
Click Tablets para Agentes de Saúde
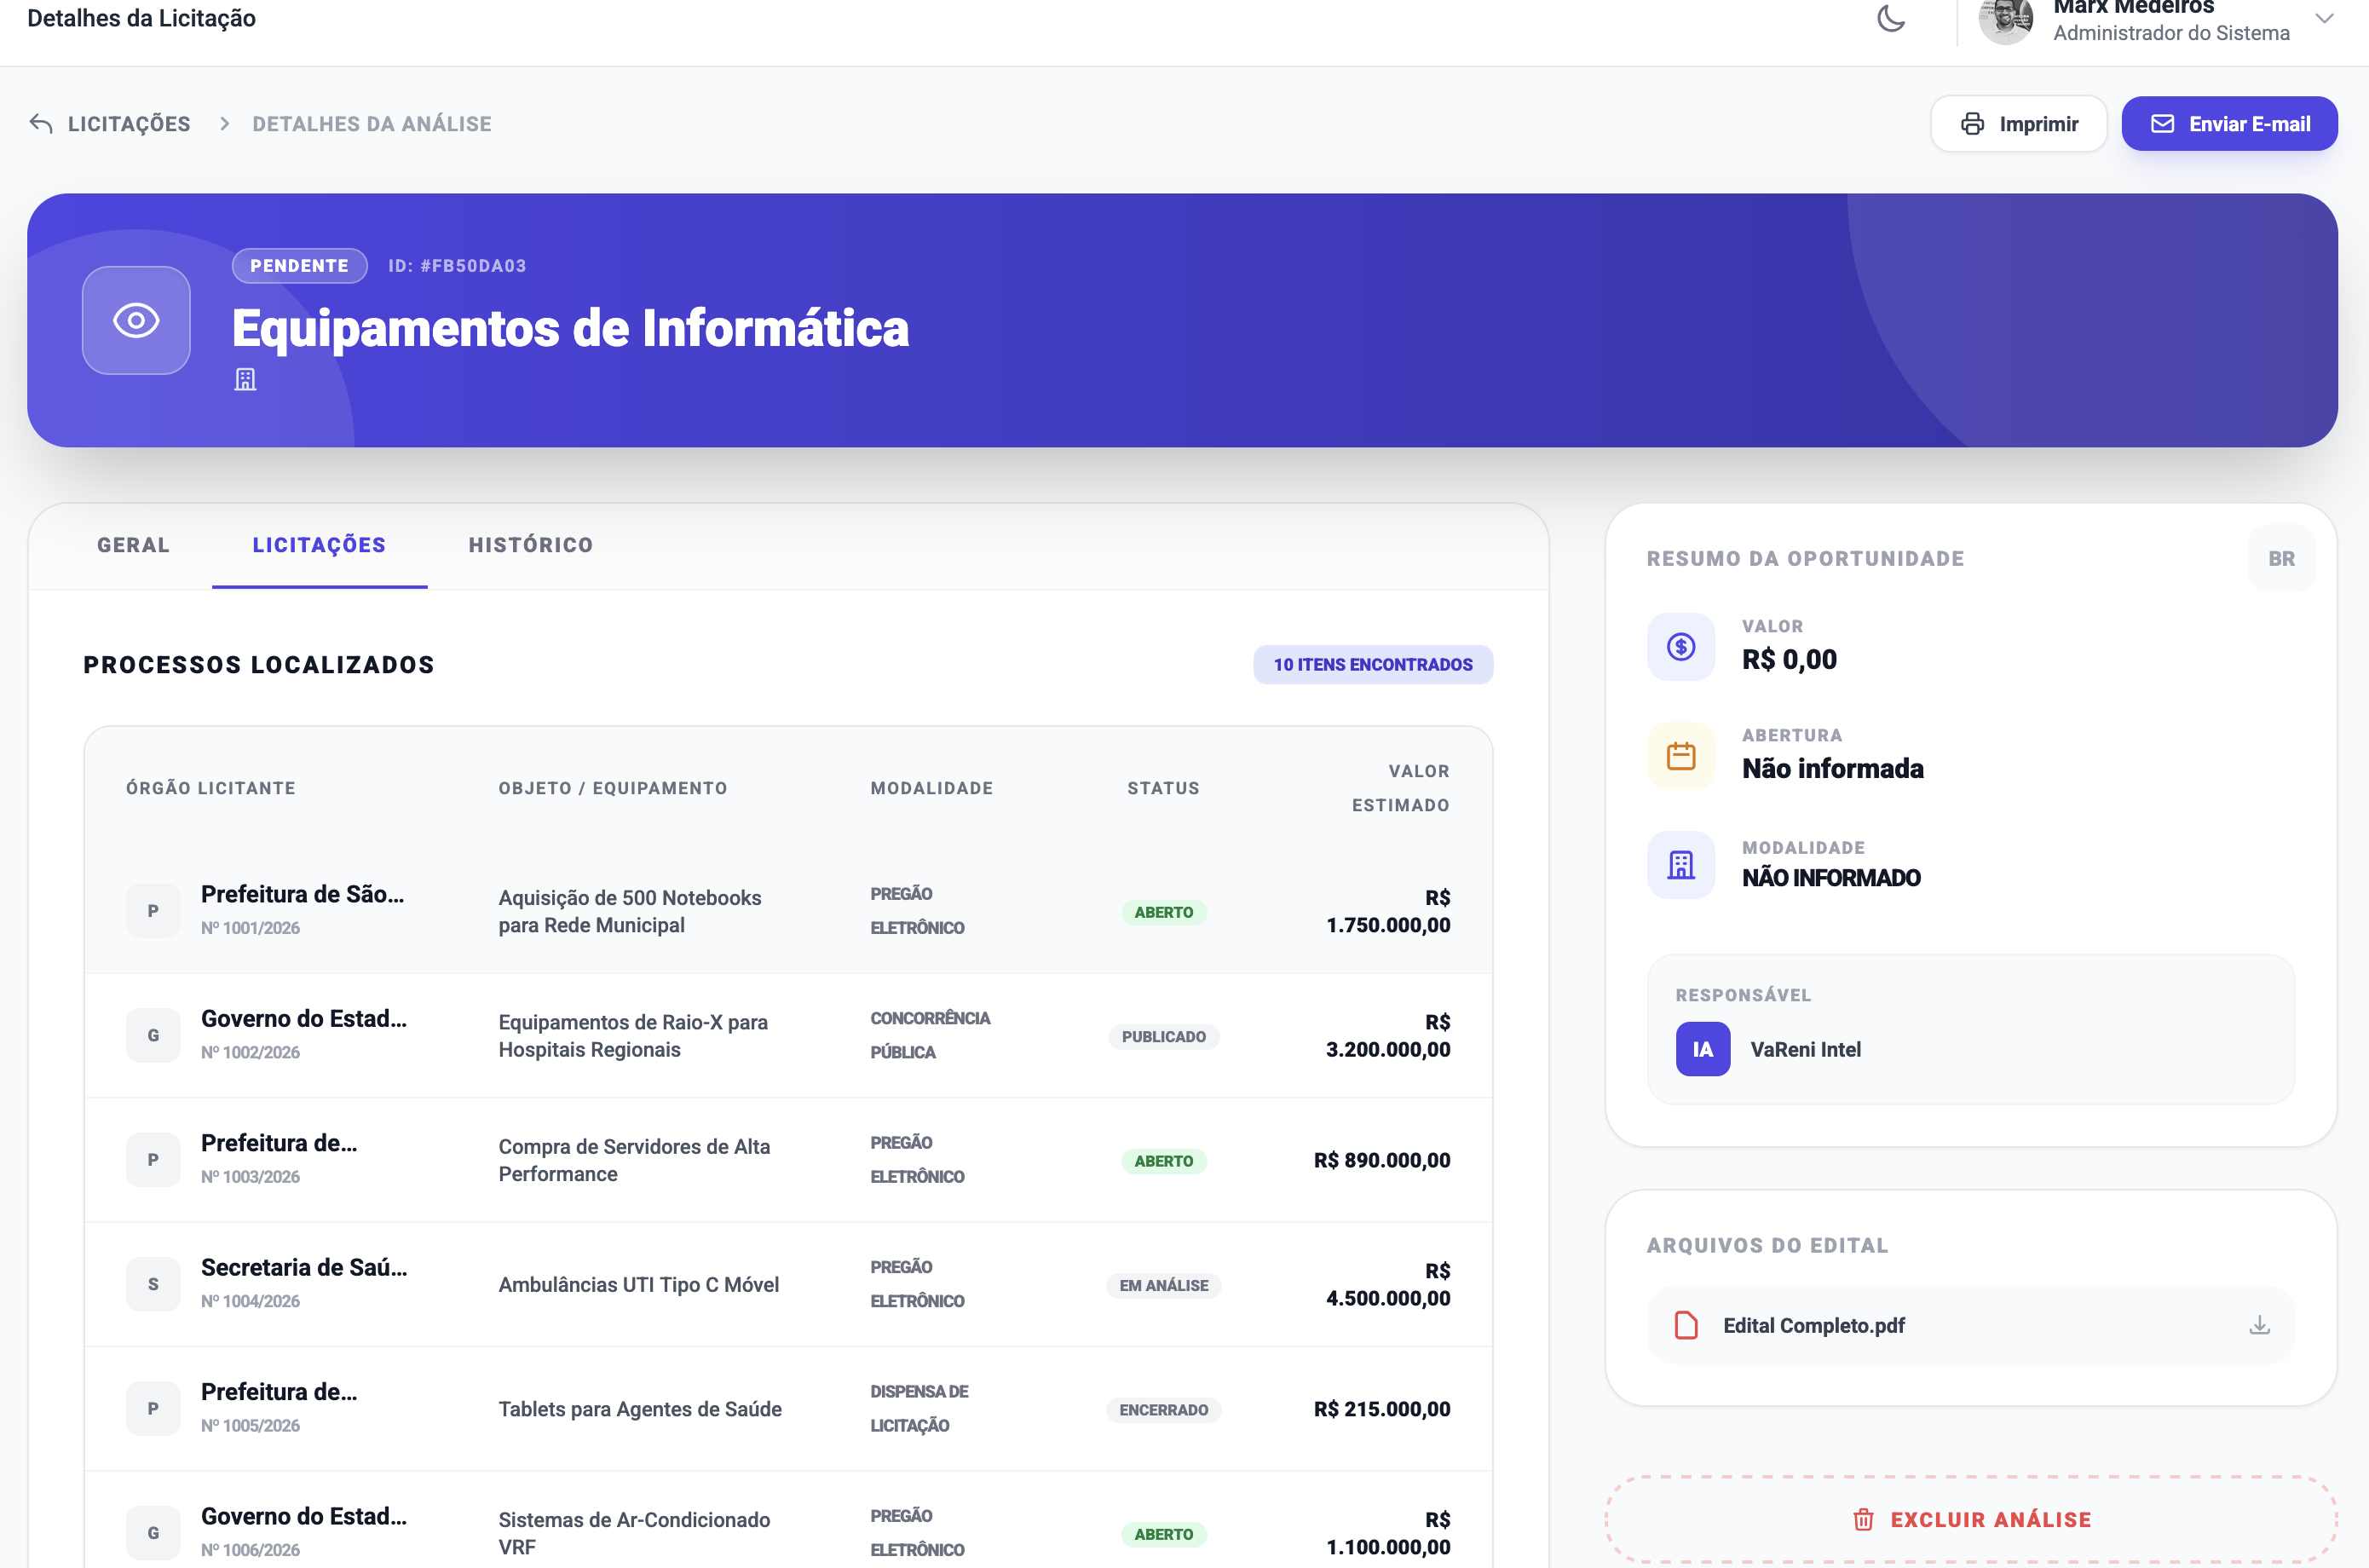click(x=640, y=1409)
